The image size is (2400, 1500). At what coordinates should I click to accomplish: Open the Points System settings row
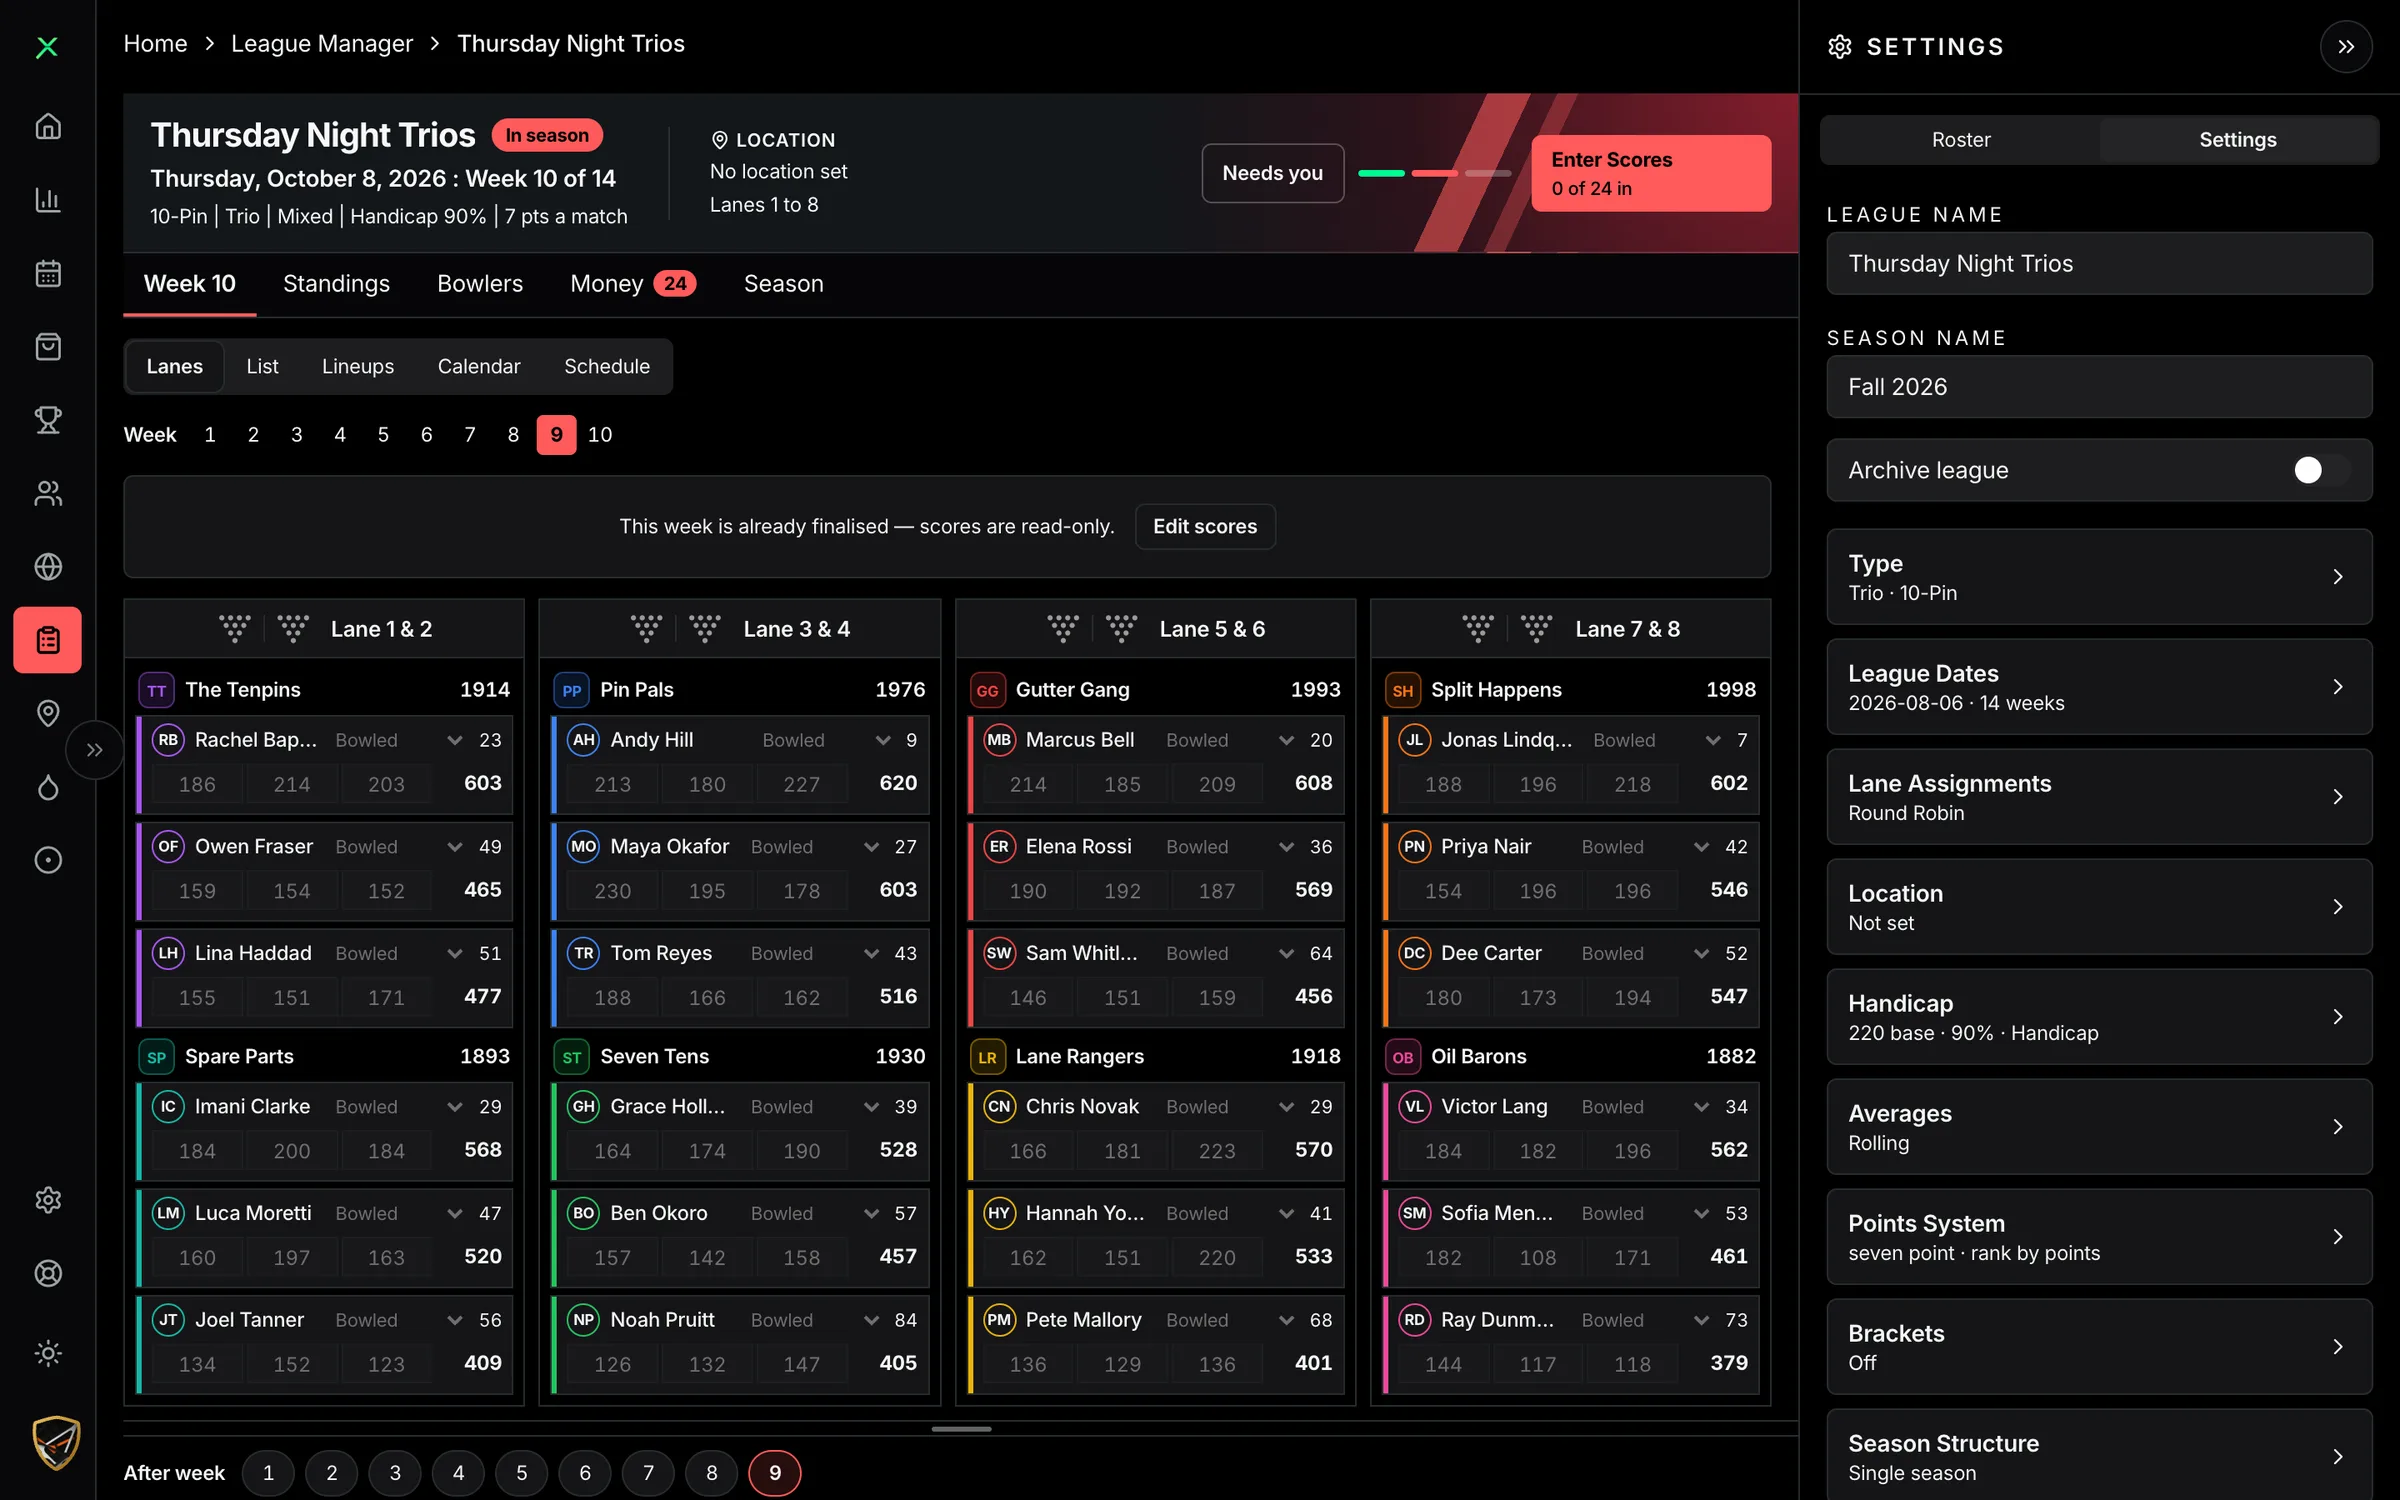coord(2099,1237)
